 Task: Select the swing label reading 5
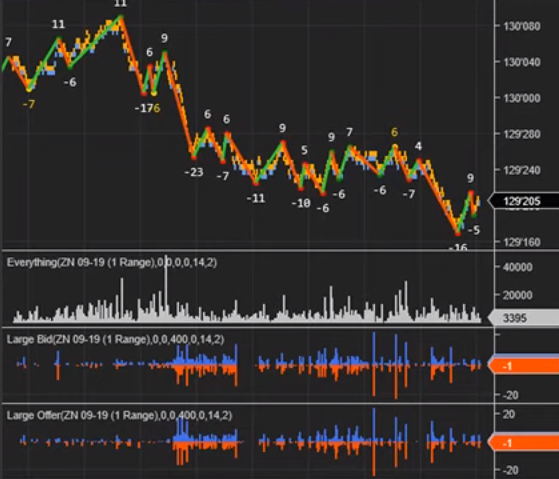point(304,150)
